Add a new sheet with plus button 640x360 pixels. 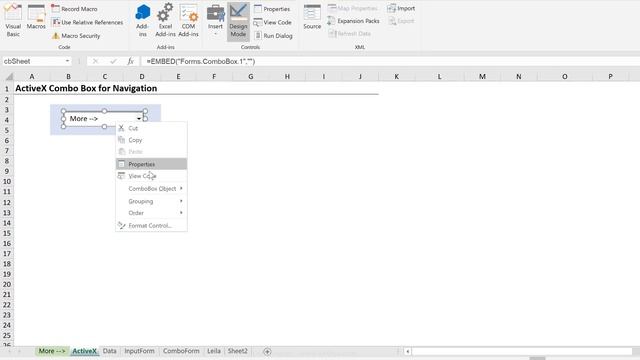coord(267,351)
